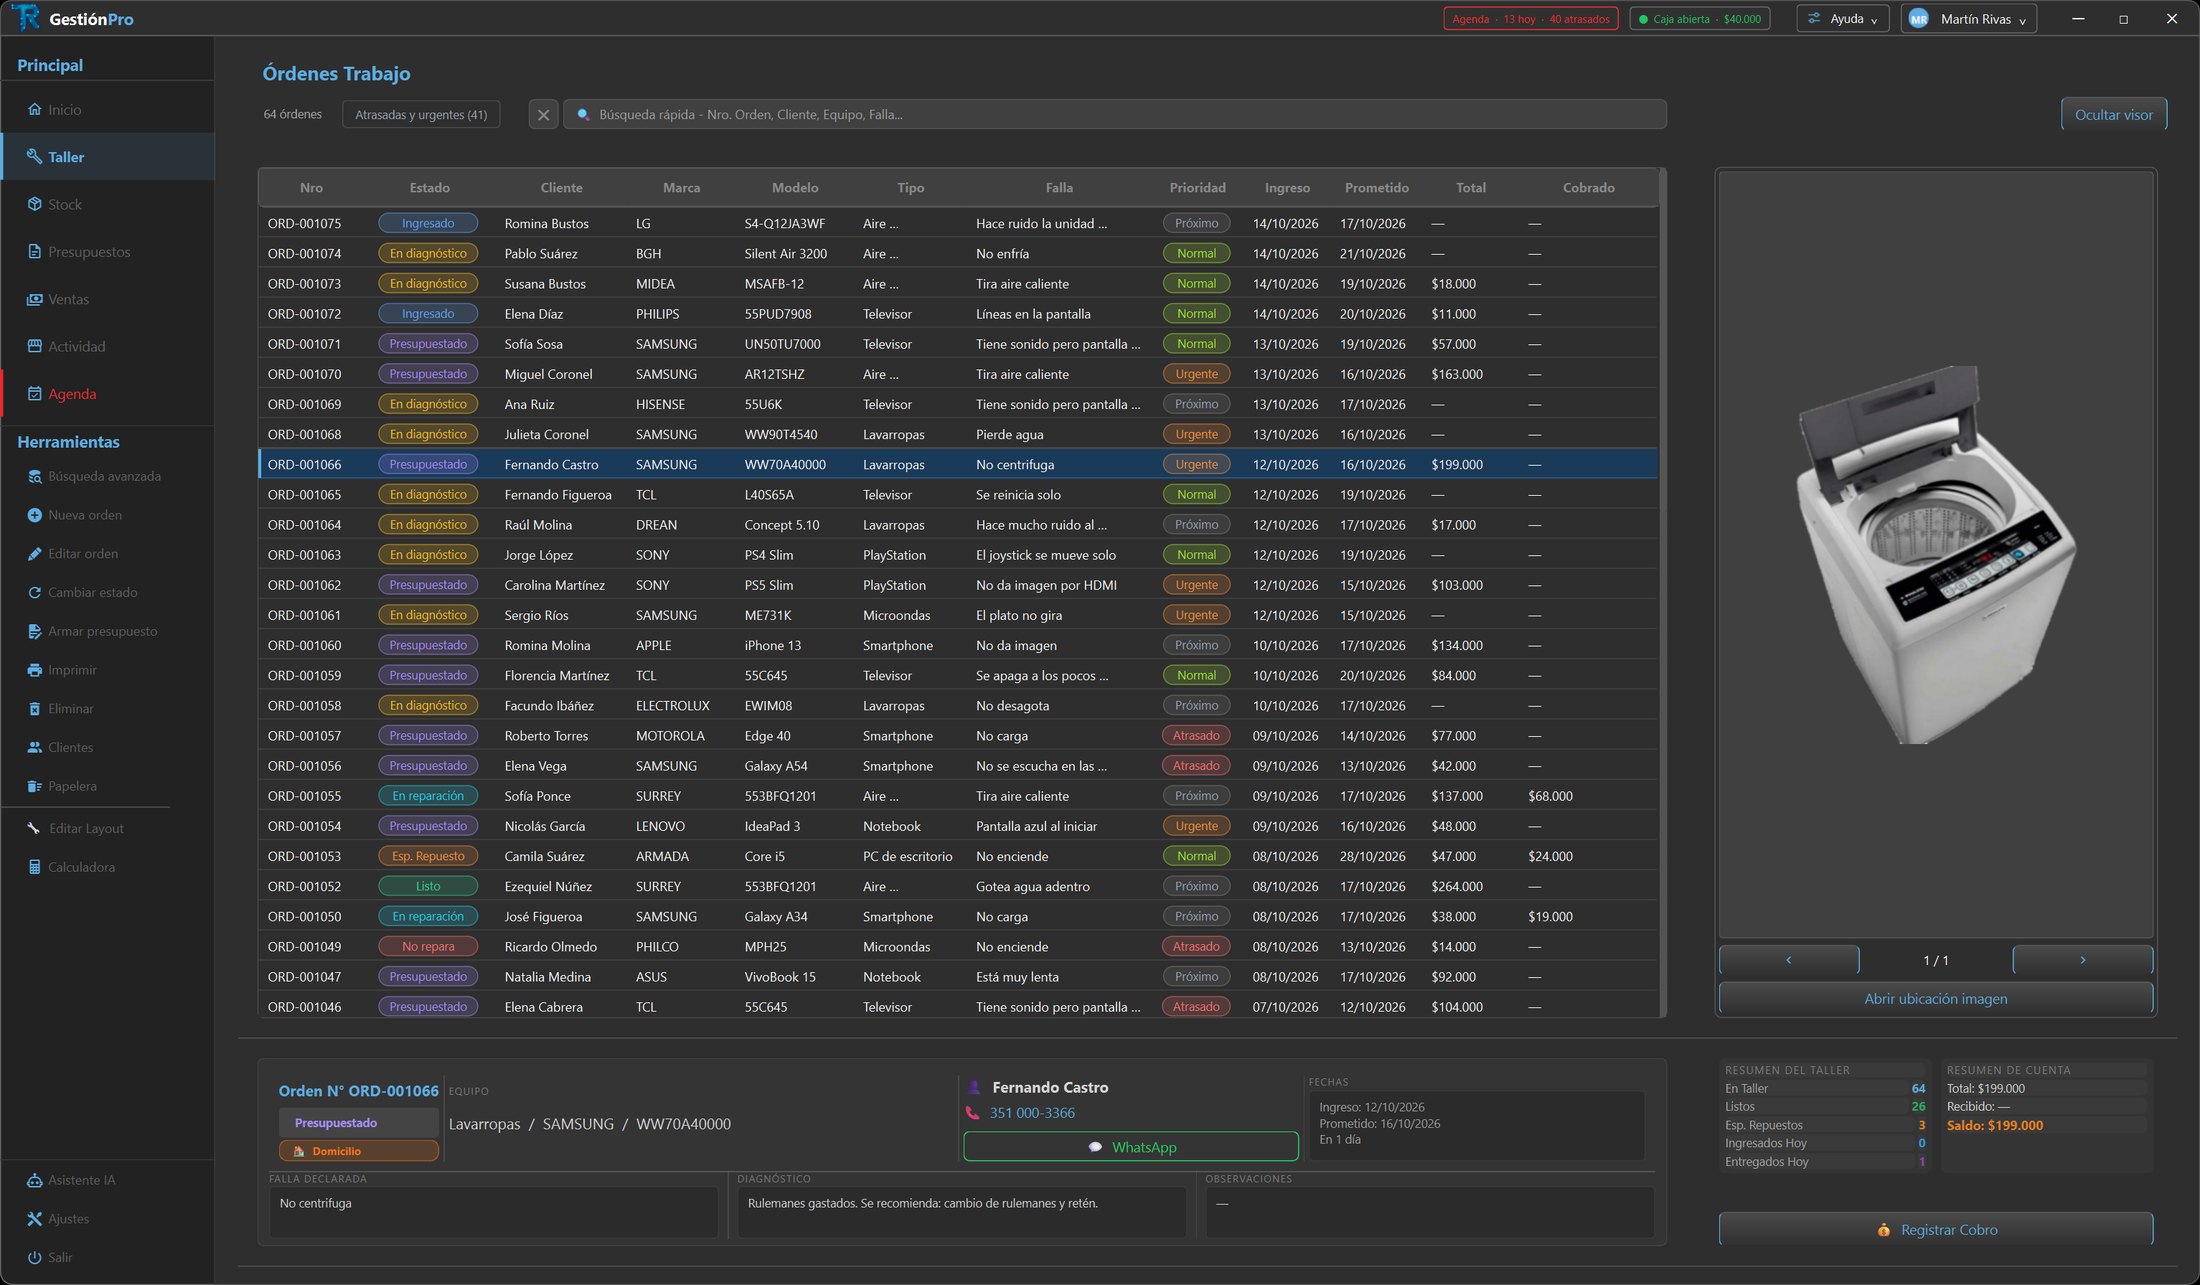Open Búsqueda avanzada search icon
This screenshot has height=1285, width=2200.
coord(34,476)
